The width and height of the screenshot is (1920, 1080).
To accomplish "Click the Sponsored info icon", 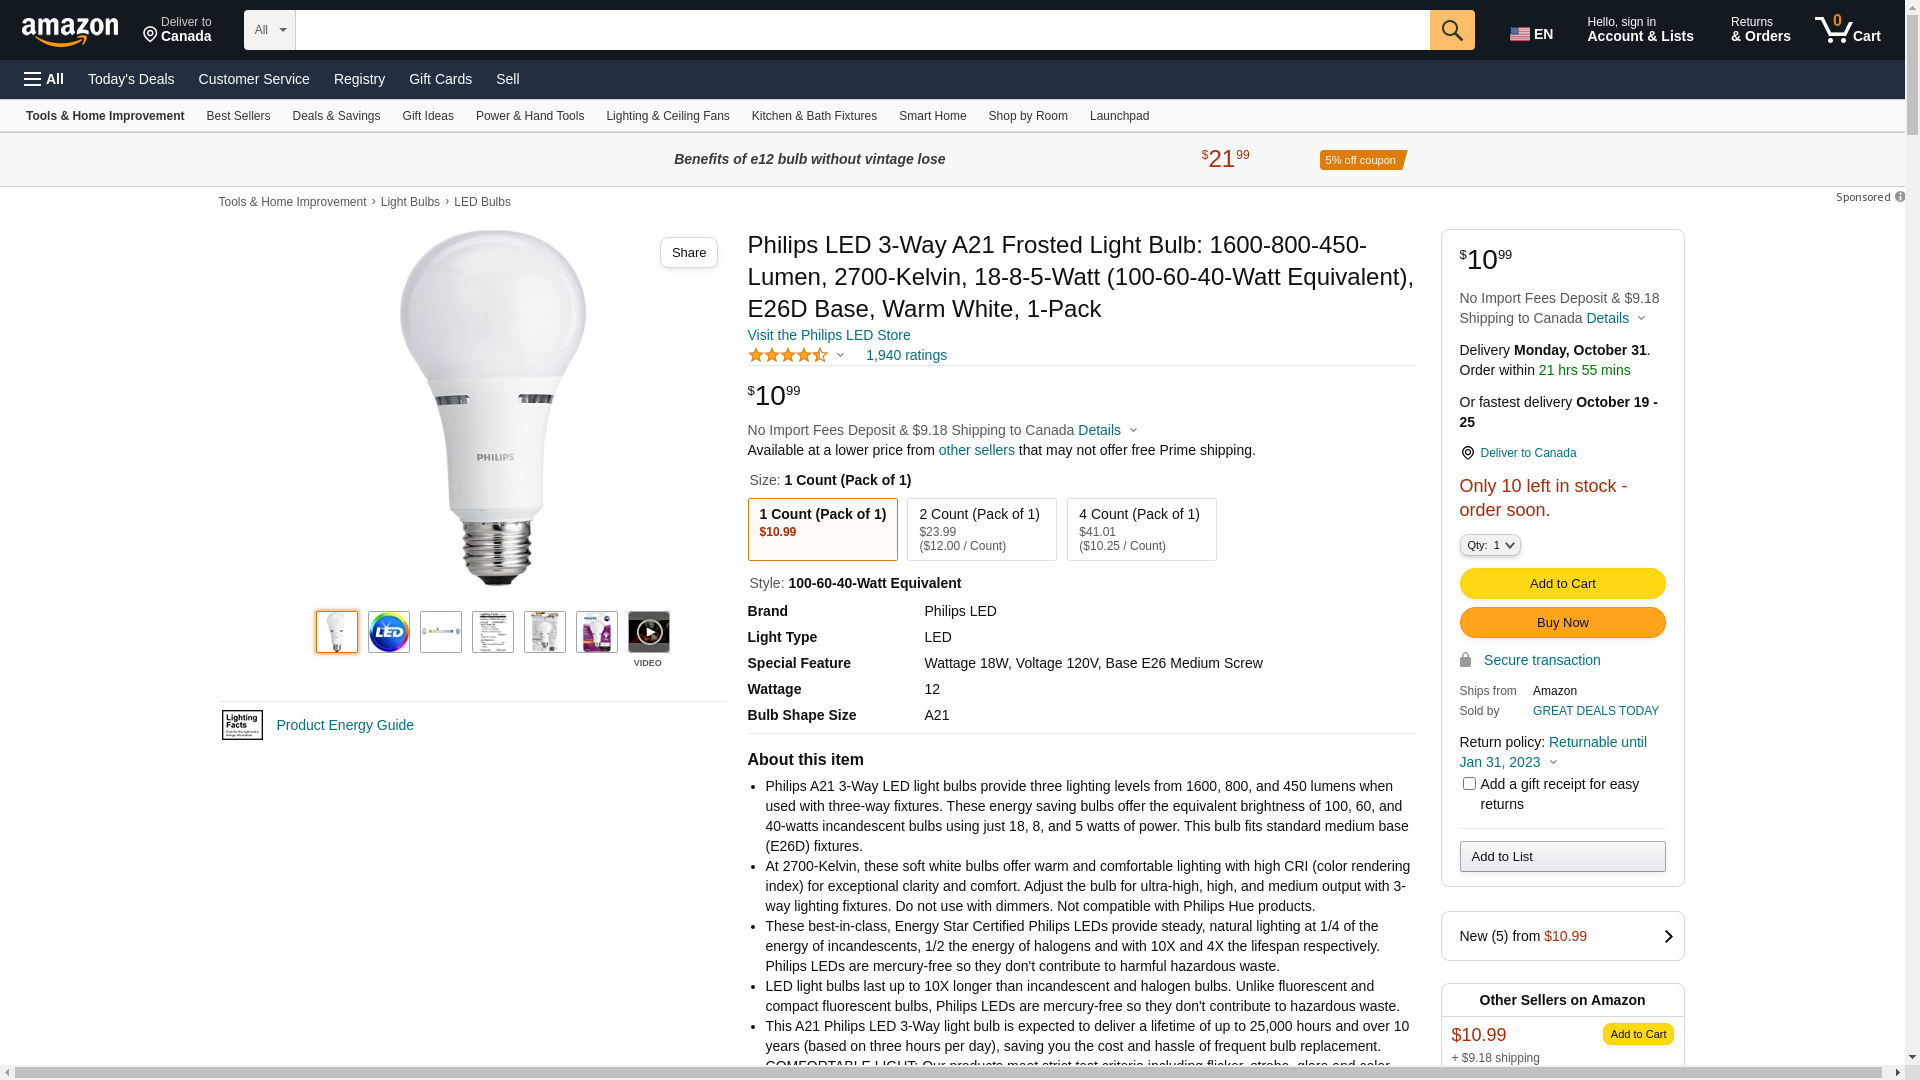I will (1900, 197).
